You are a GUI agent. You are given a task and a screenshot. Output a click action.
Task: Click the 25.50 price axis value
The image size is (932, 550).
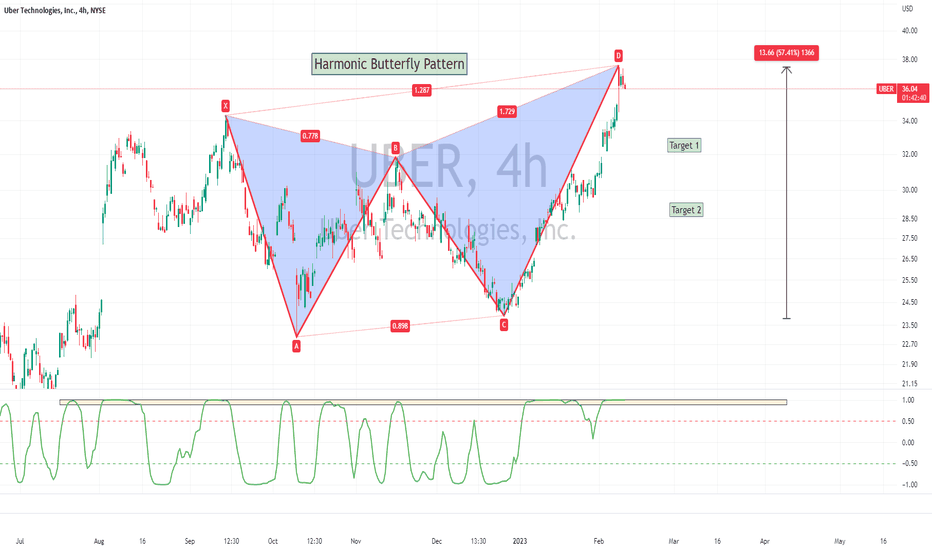point(909,281)
